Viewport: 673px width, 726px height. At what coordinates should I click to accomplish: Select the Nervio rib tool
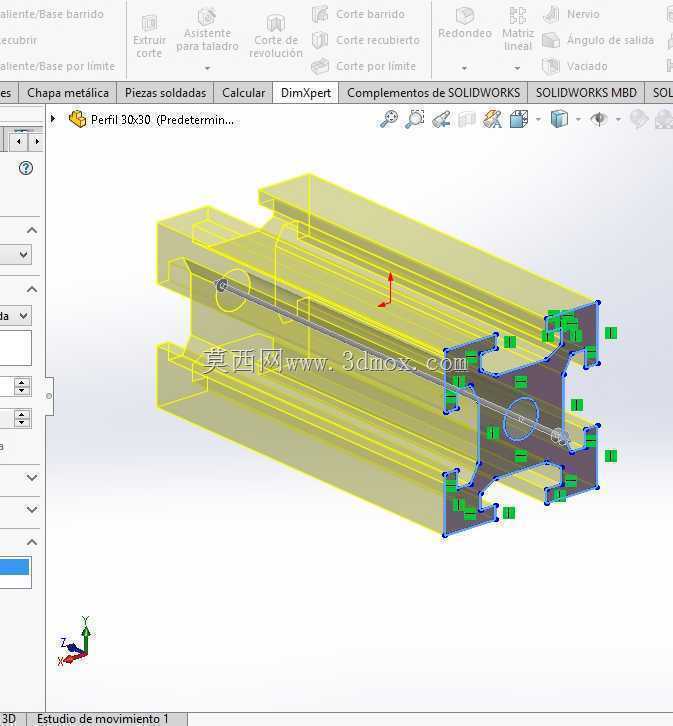point(572,14)
